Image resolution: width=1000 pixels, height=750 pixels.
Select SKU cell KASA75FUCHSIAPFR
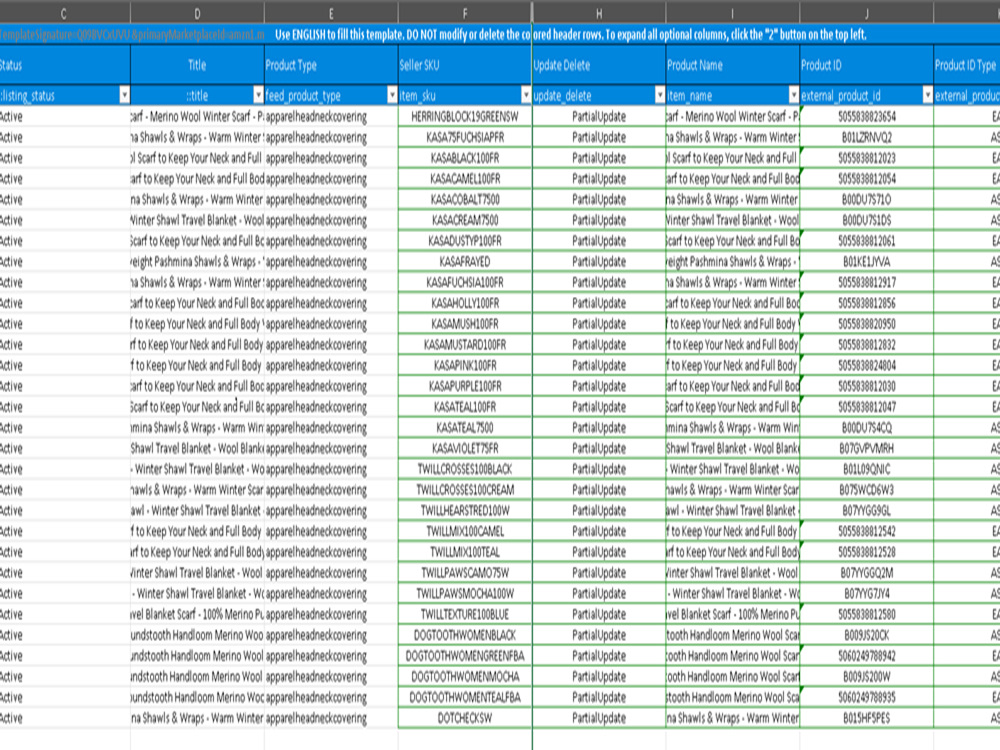[465, 137]
